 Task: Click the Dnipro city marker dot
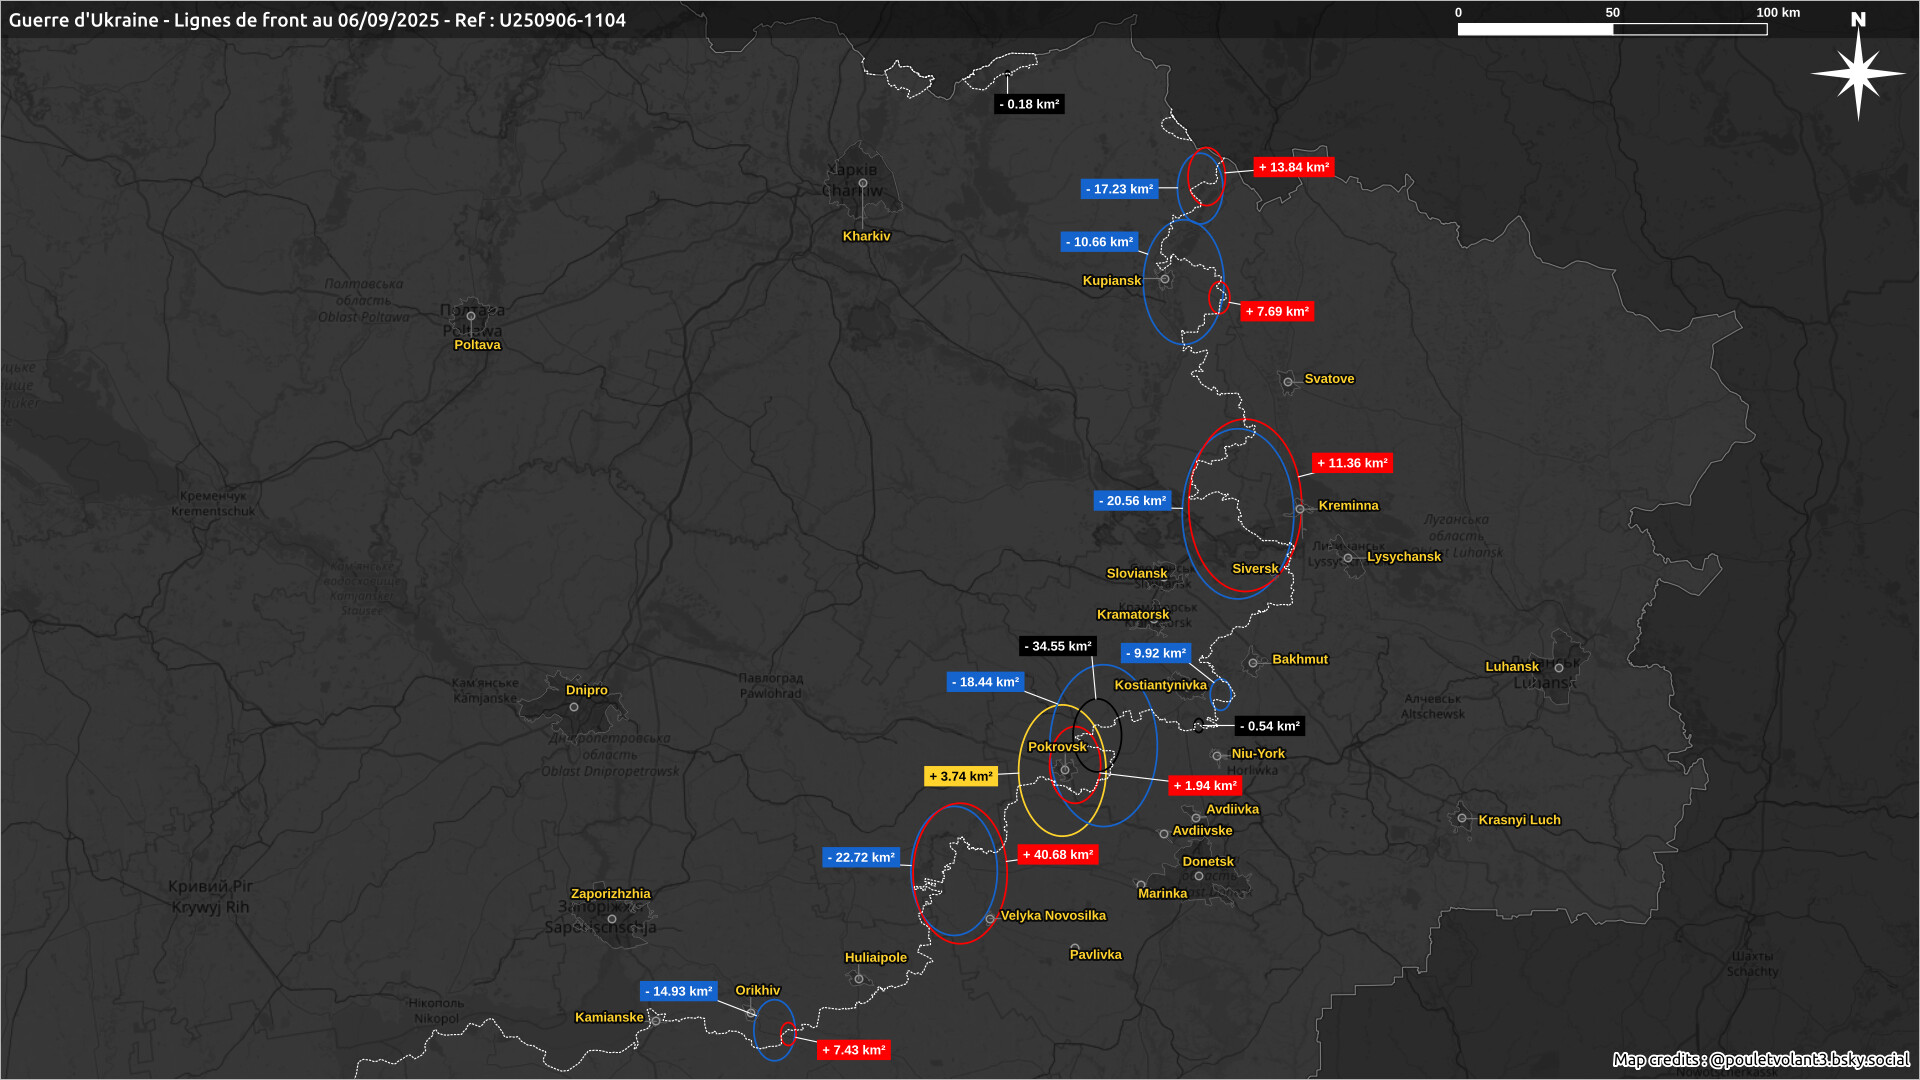coord(574,707)
